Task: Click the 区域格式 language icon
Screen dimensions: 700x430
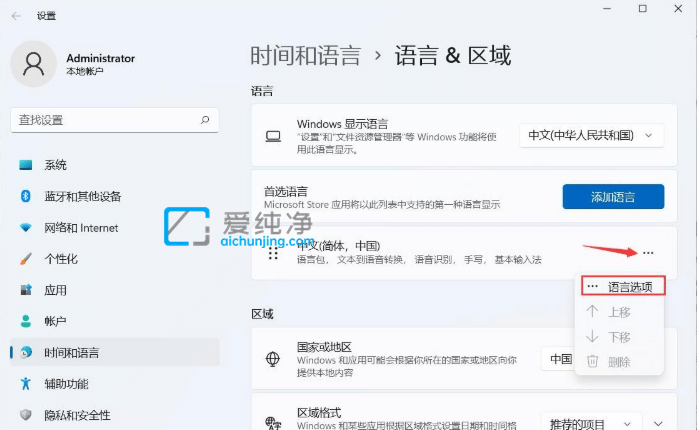Action: point(273,422)
